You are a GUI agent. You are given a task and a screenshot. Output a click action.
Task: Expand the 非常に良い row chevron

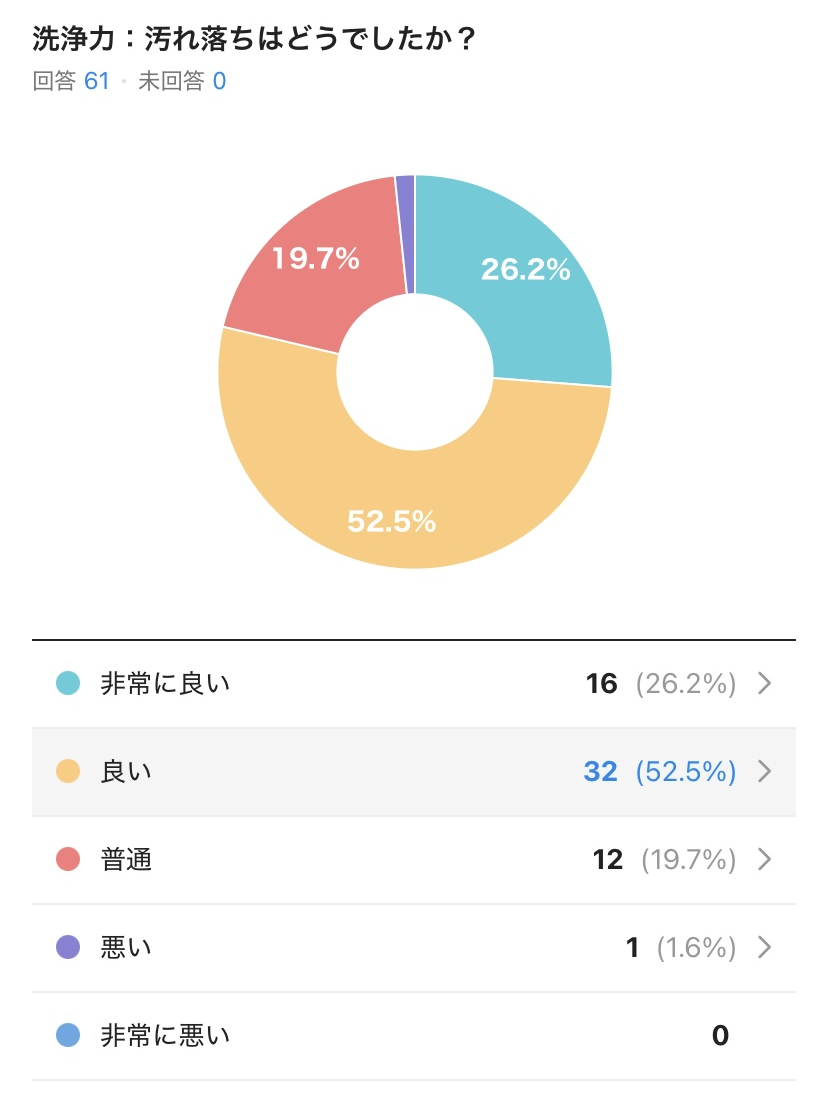(x=765, y=683)
